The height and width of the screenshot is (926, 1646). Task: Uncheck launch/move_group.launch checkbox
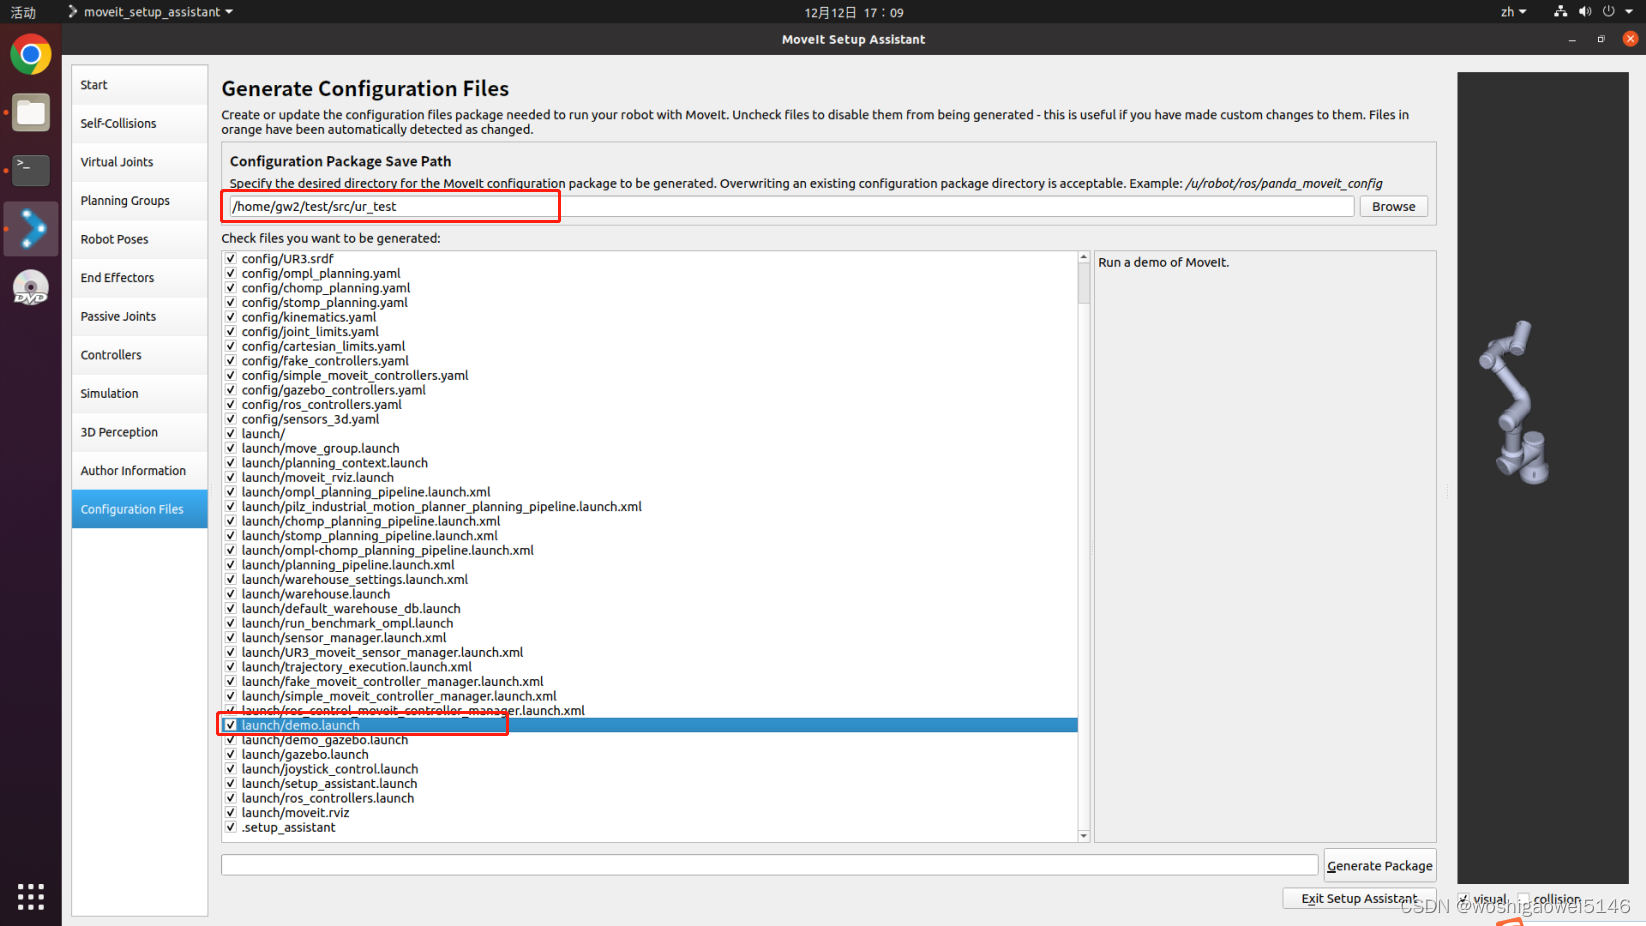coord(231,448)
